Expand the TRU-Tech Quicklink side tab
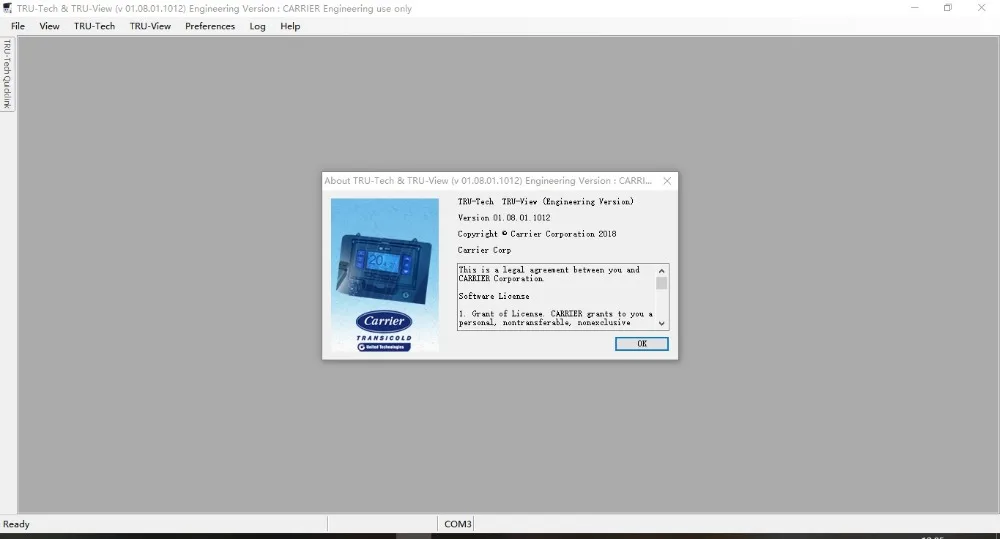This screenshot has width=1000, height=539. 8,74
